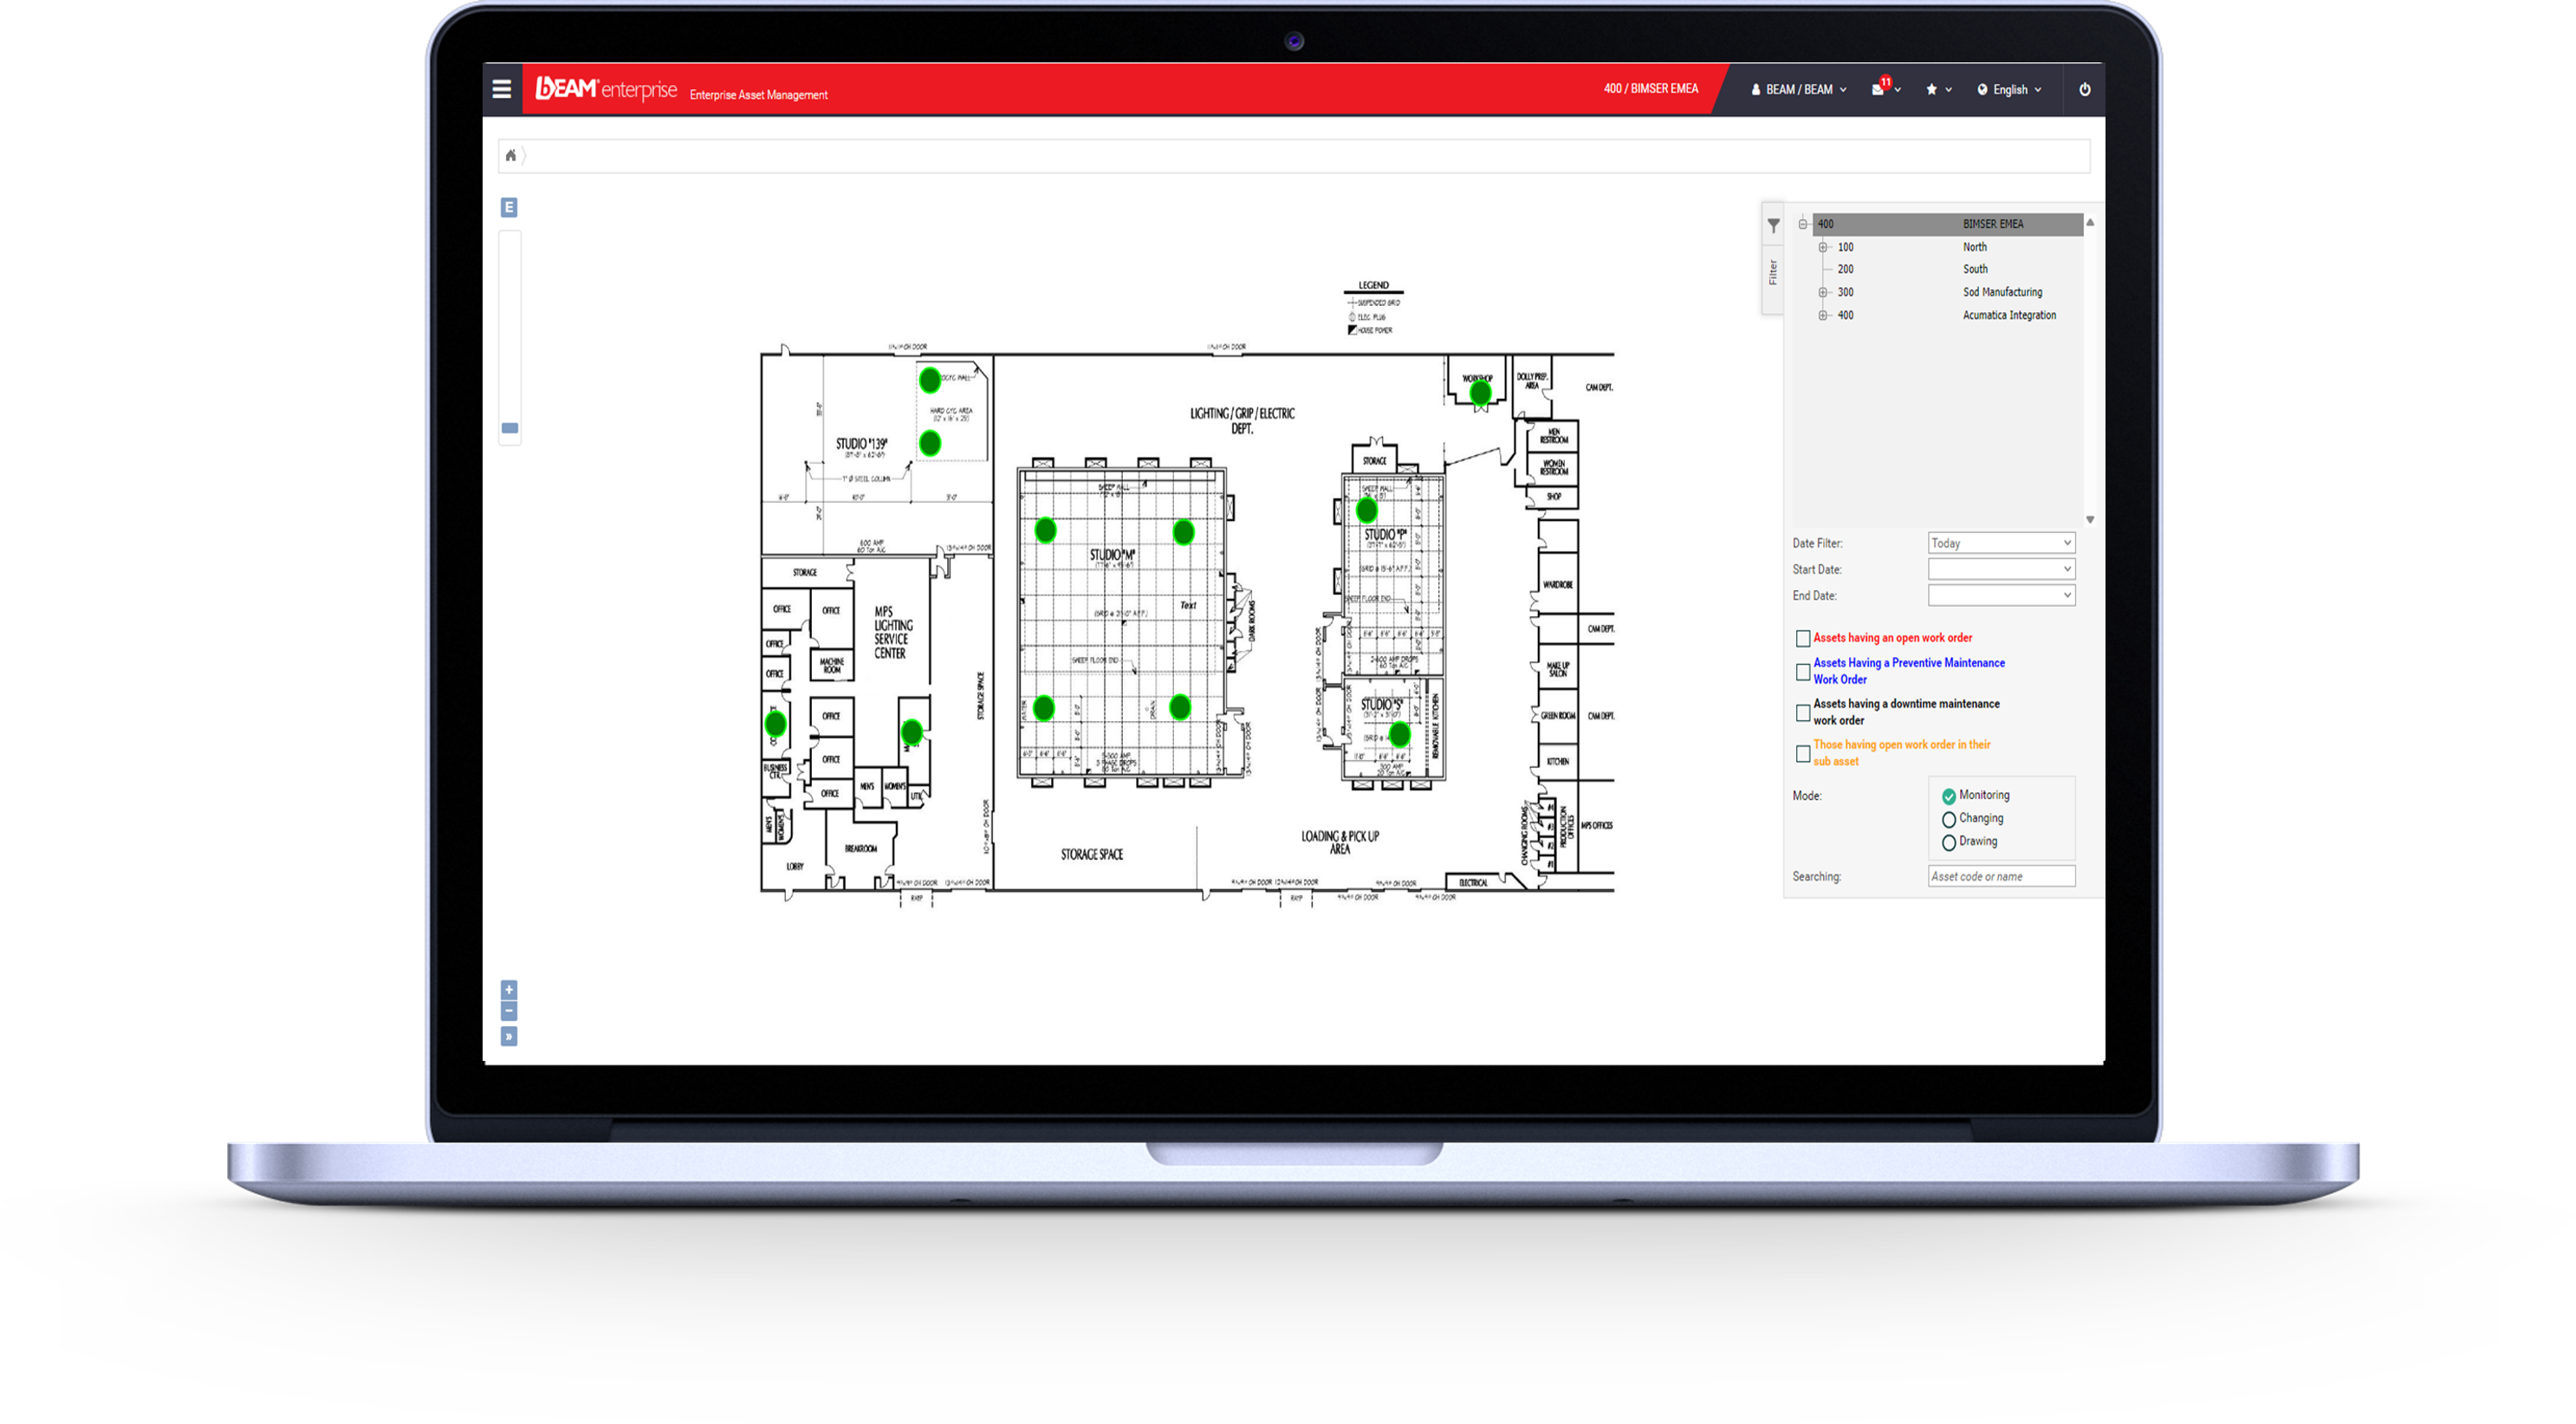Click the Studio "M" label on floor plan
The height and width of the screenshot is (1424, 2576).
1112,555
